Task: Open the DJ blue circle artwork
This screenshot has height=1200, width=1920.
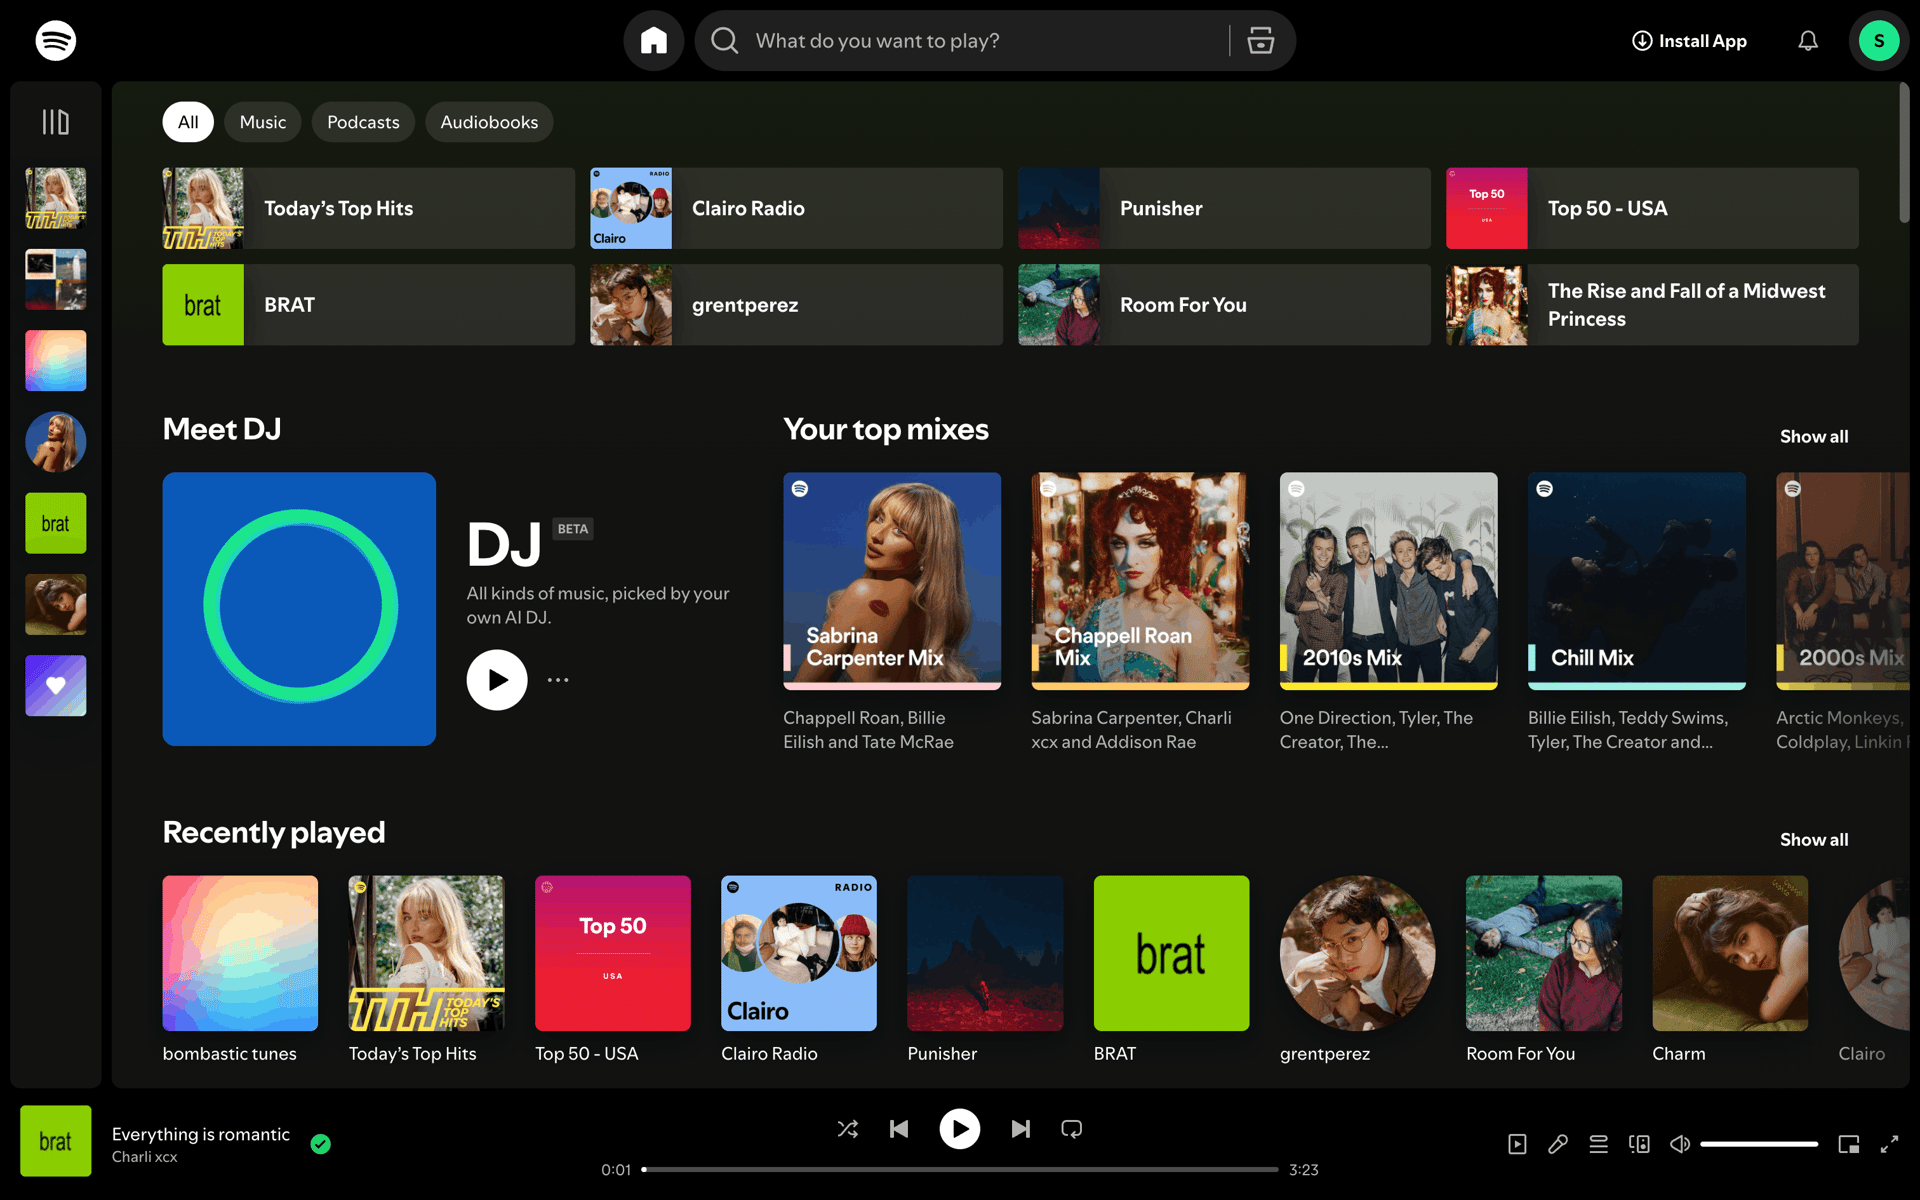Action: 299,609
